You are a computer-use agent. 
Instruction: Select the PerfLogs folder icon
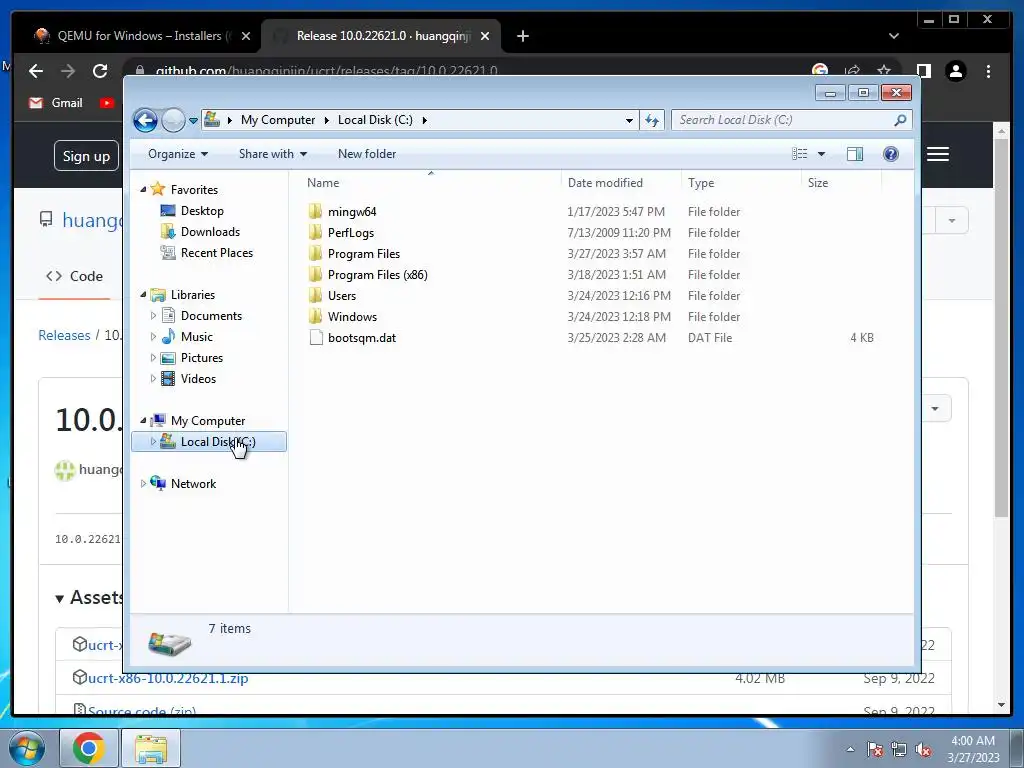315,232
